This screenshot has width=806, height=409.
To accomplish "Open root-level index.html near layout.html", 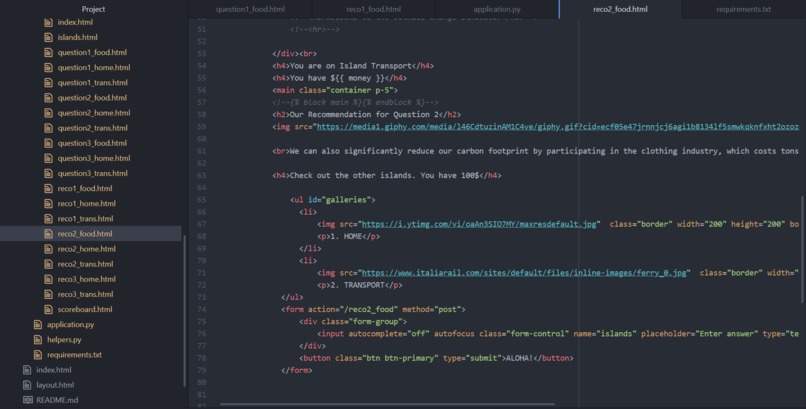I will (x=54, y=370).
